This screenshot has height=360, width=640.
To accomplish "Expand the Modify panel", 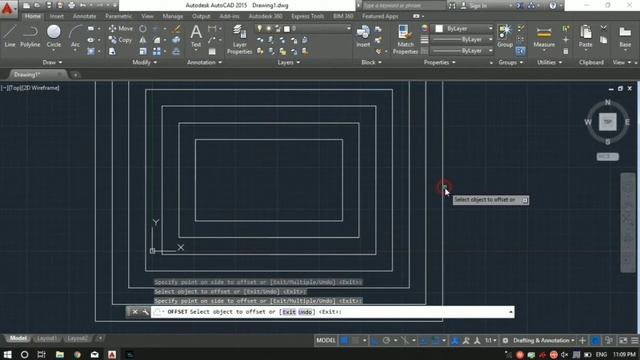I will 144,62.
